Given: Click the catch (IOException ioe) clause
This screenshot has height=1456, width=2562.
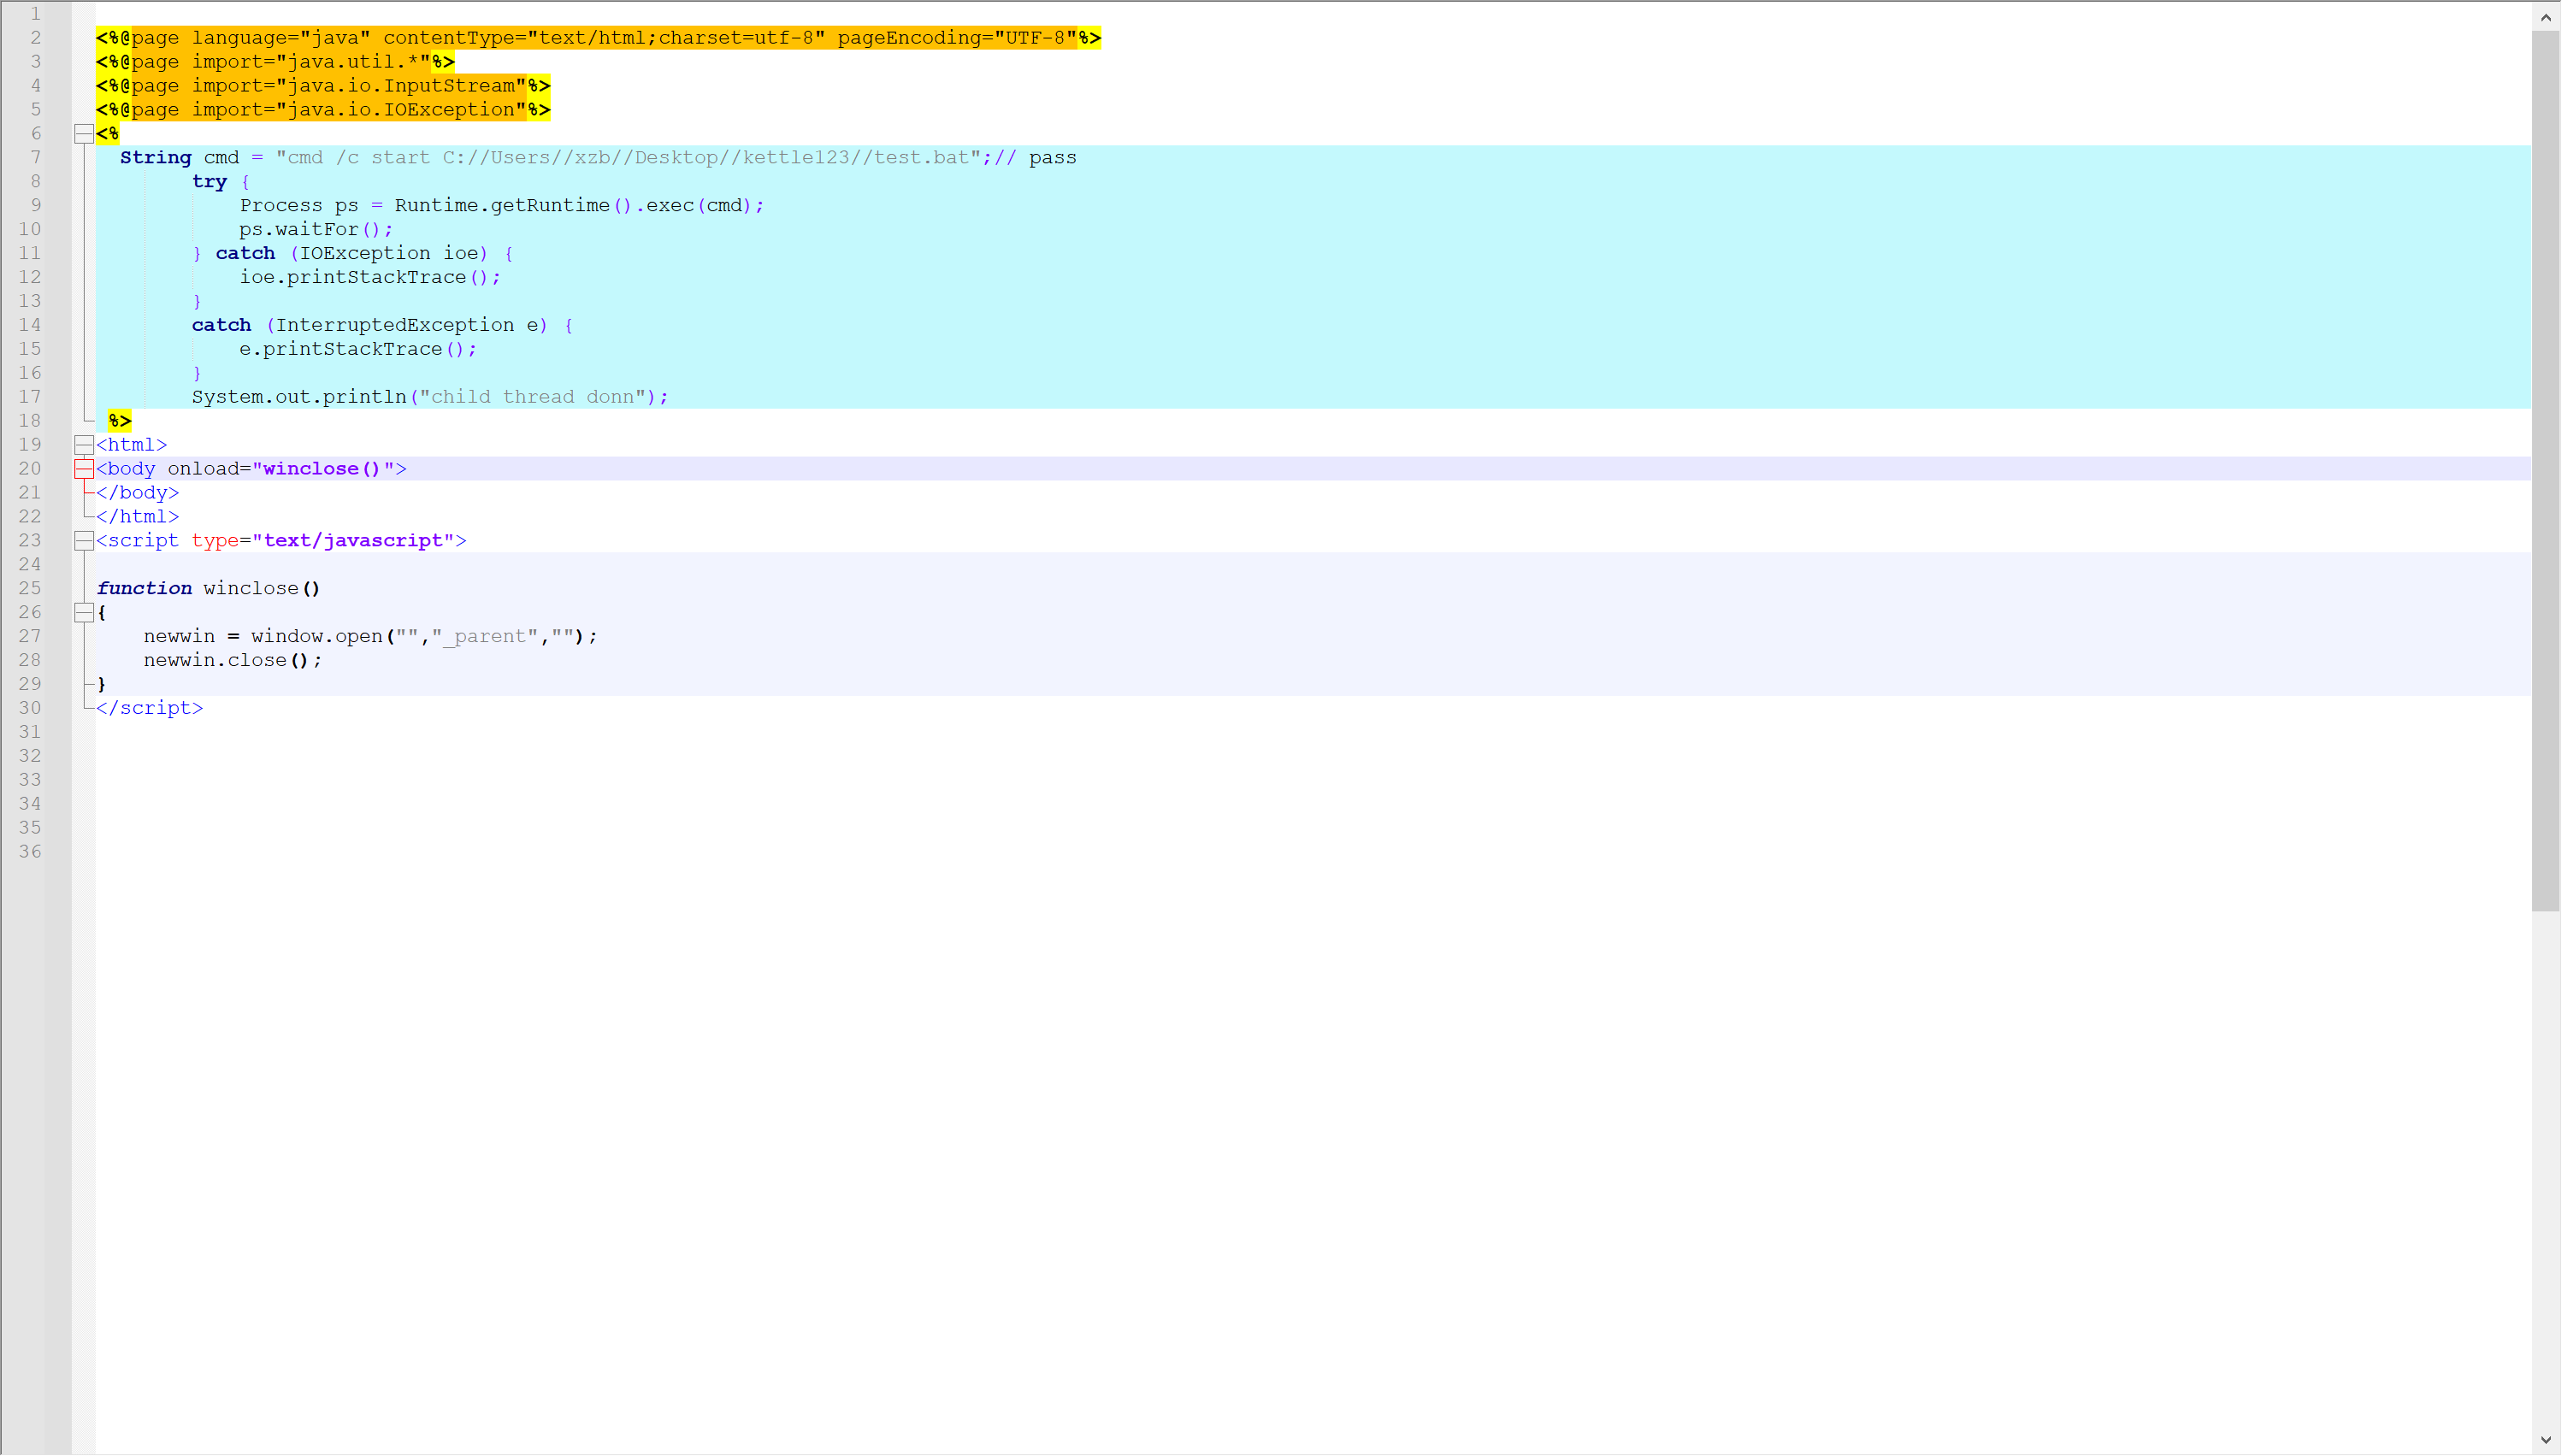Looking at the screenshot, I should pyautogui.click(x=352, y=254).
